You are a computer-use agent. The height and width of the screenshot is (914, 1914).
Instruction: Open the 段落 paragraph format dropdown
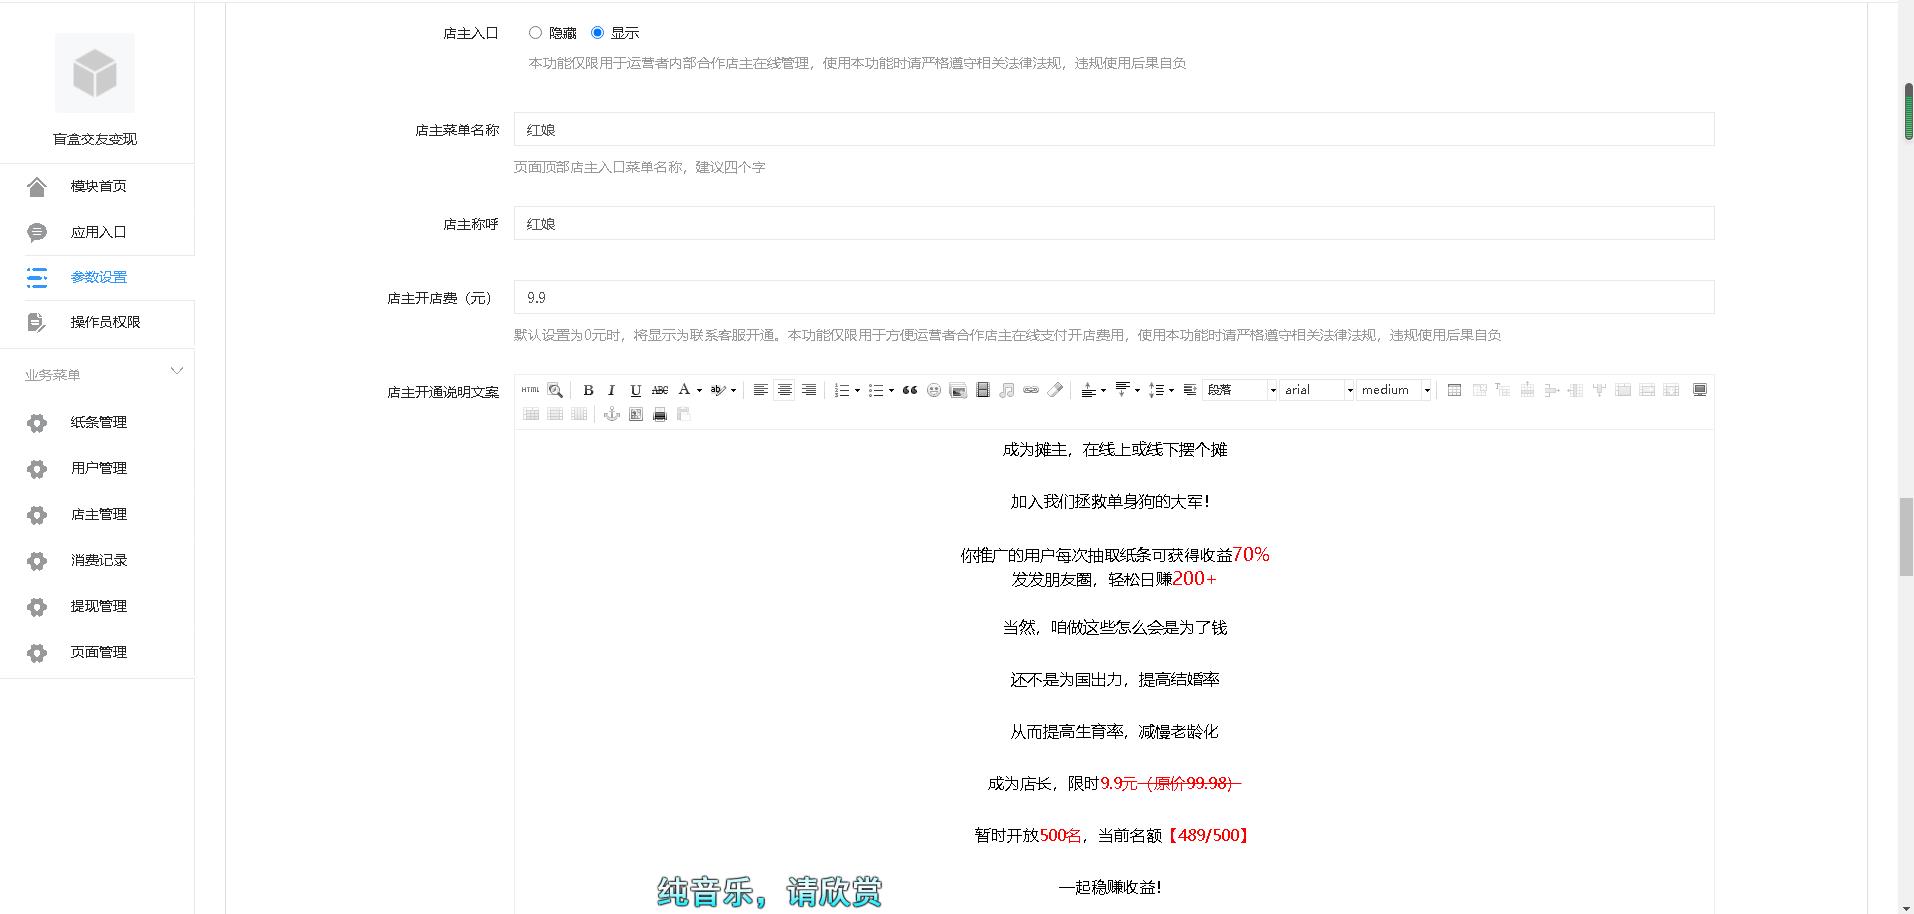pyautogui.click(x=1238, y=390)
